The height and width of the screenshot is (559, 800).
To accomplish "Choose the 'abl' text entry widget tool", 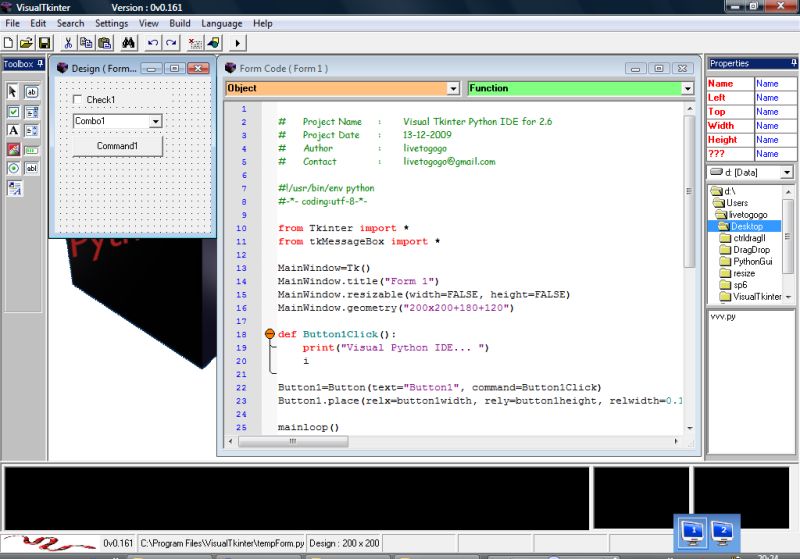I will (x=32, y=168).
